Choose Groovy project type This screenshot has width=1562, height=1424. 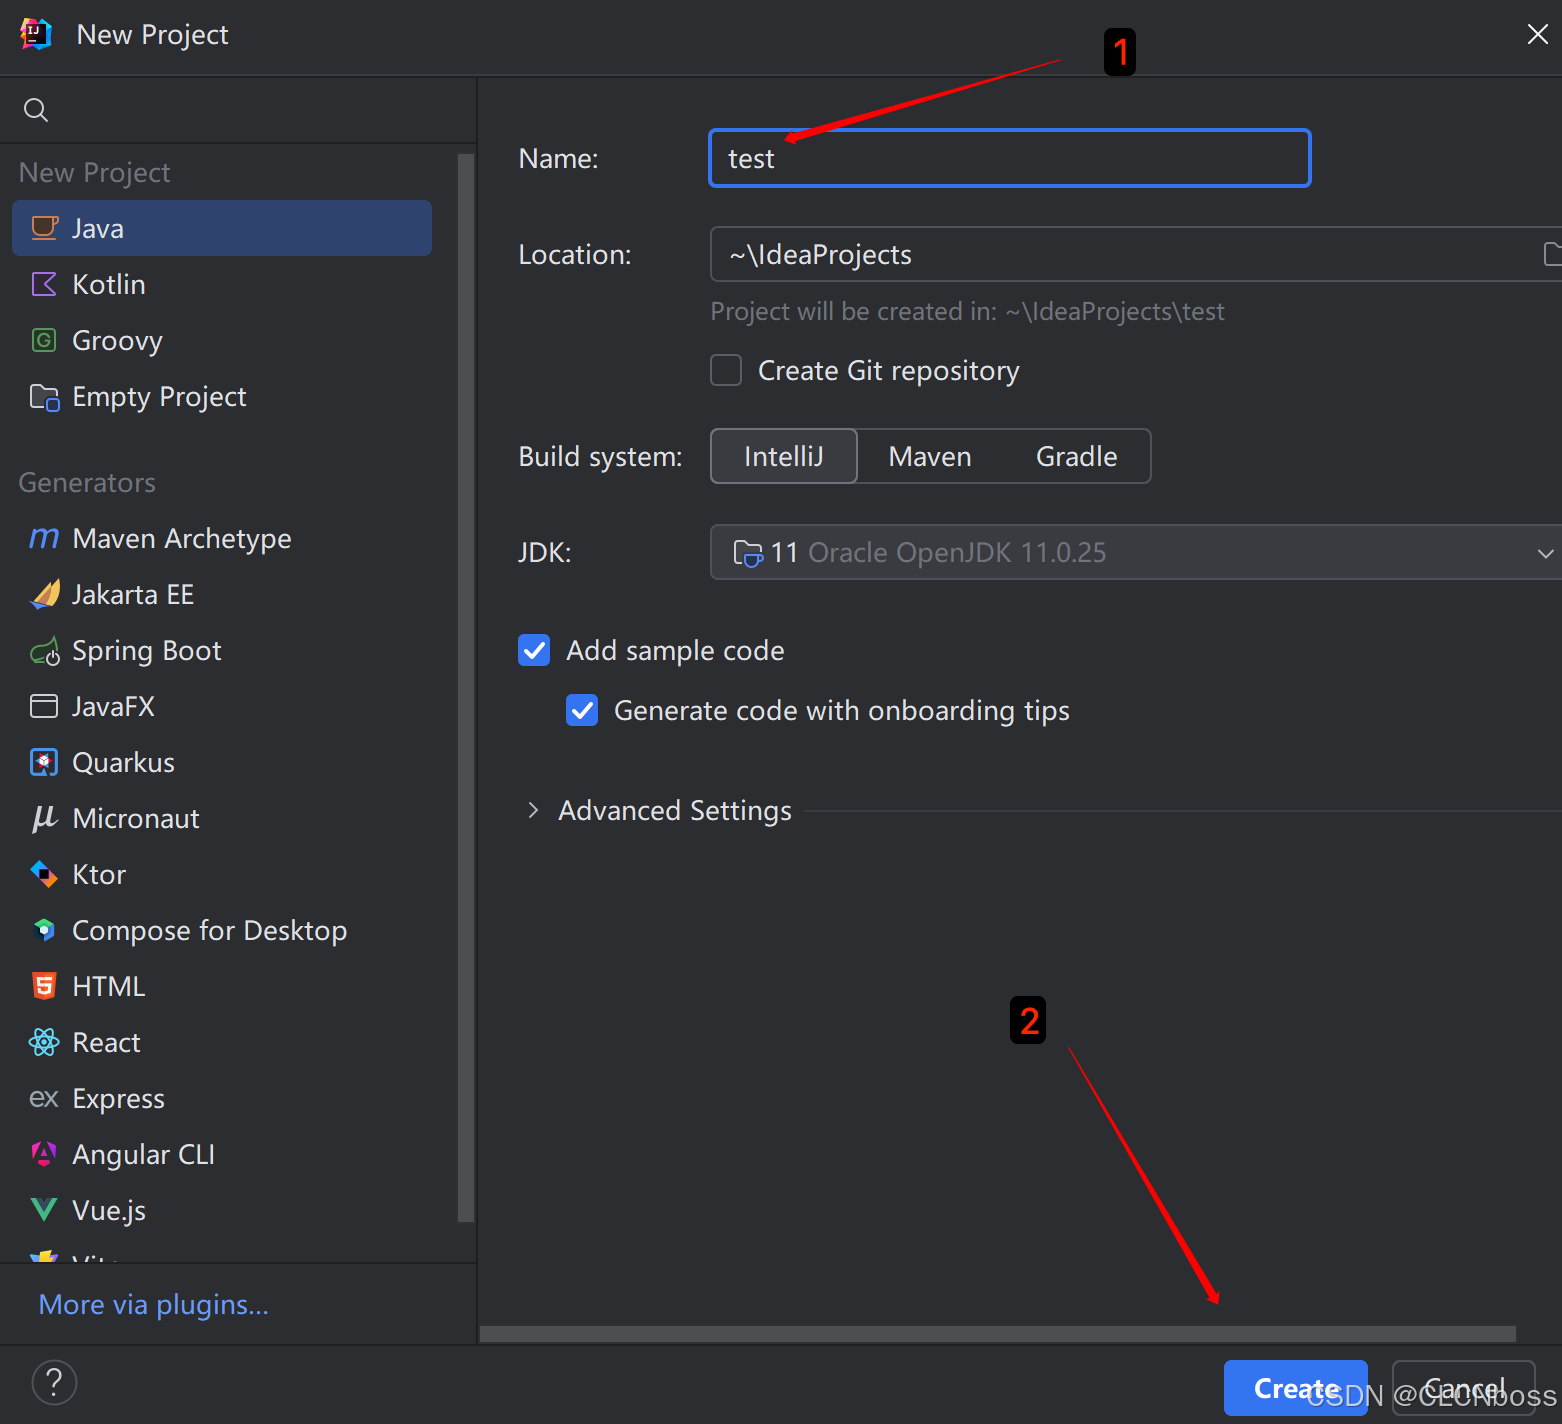(x=222, y=340)
